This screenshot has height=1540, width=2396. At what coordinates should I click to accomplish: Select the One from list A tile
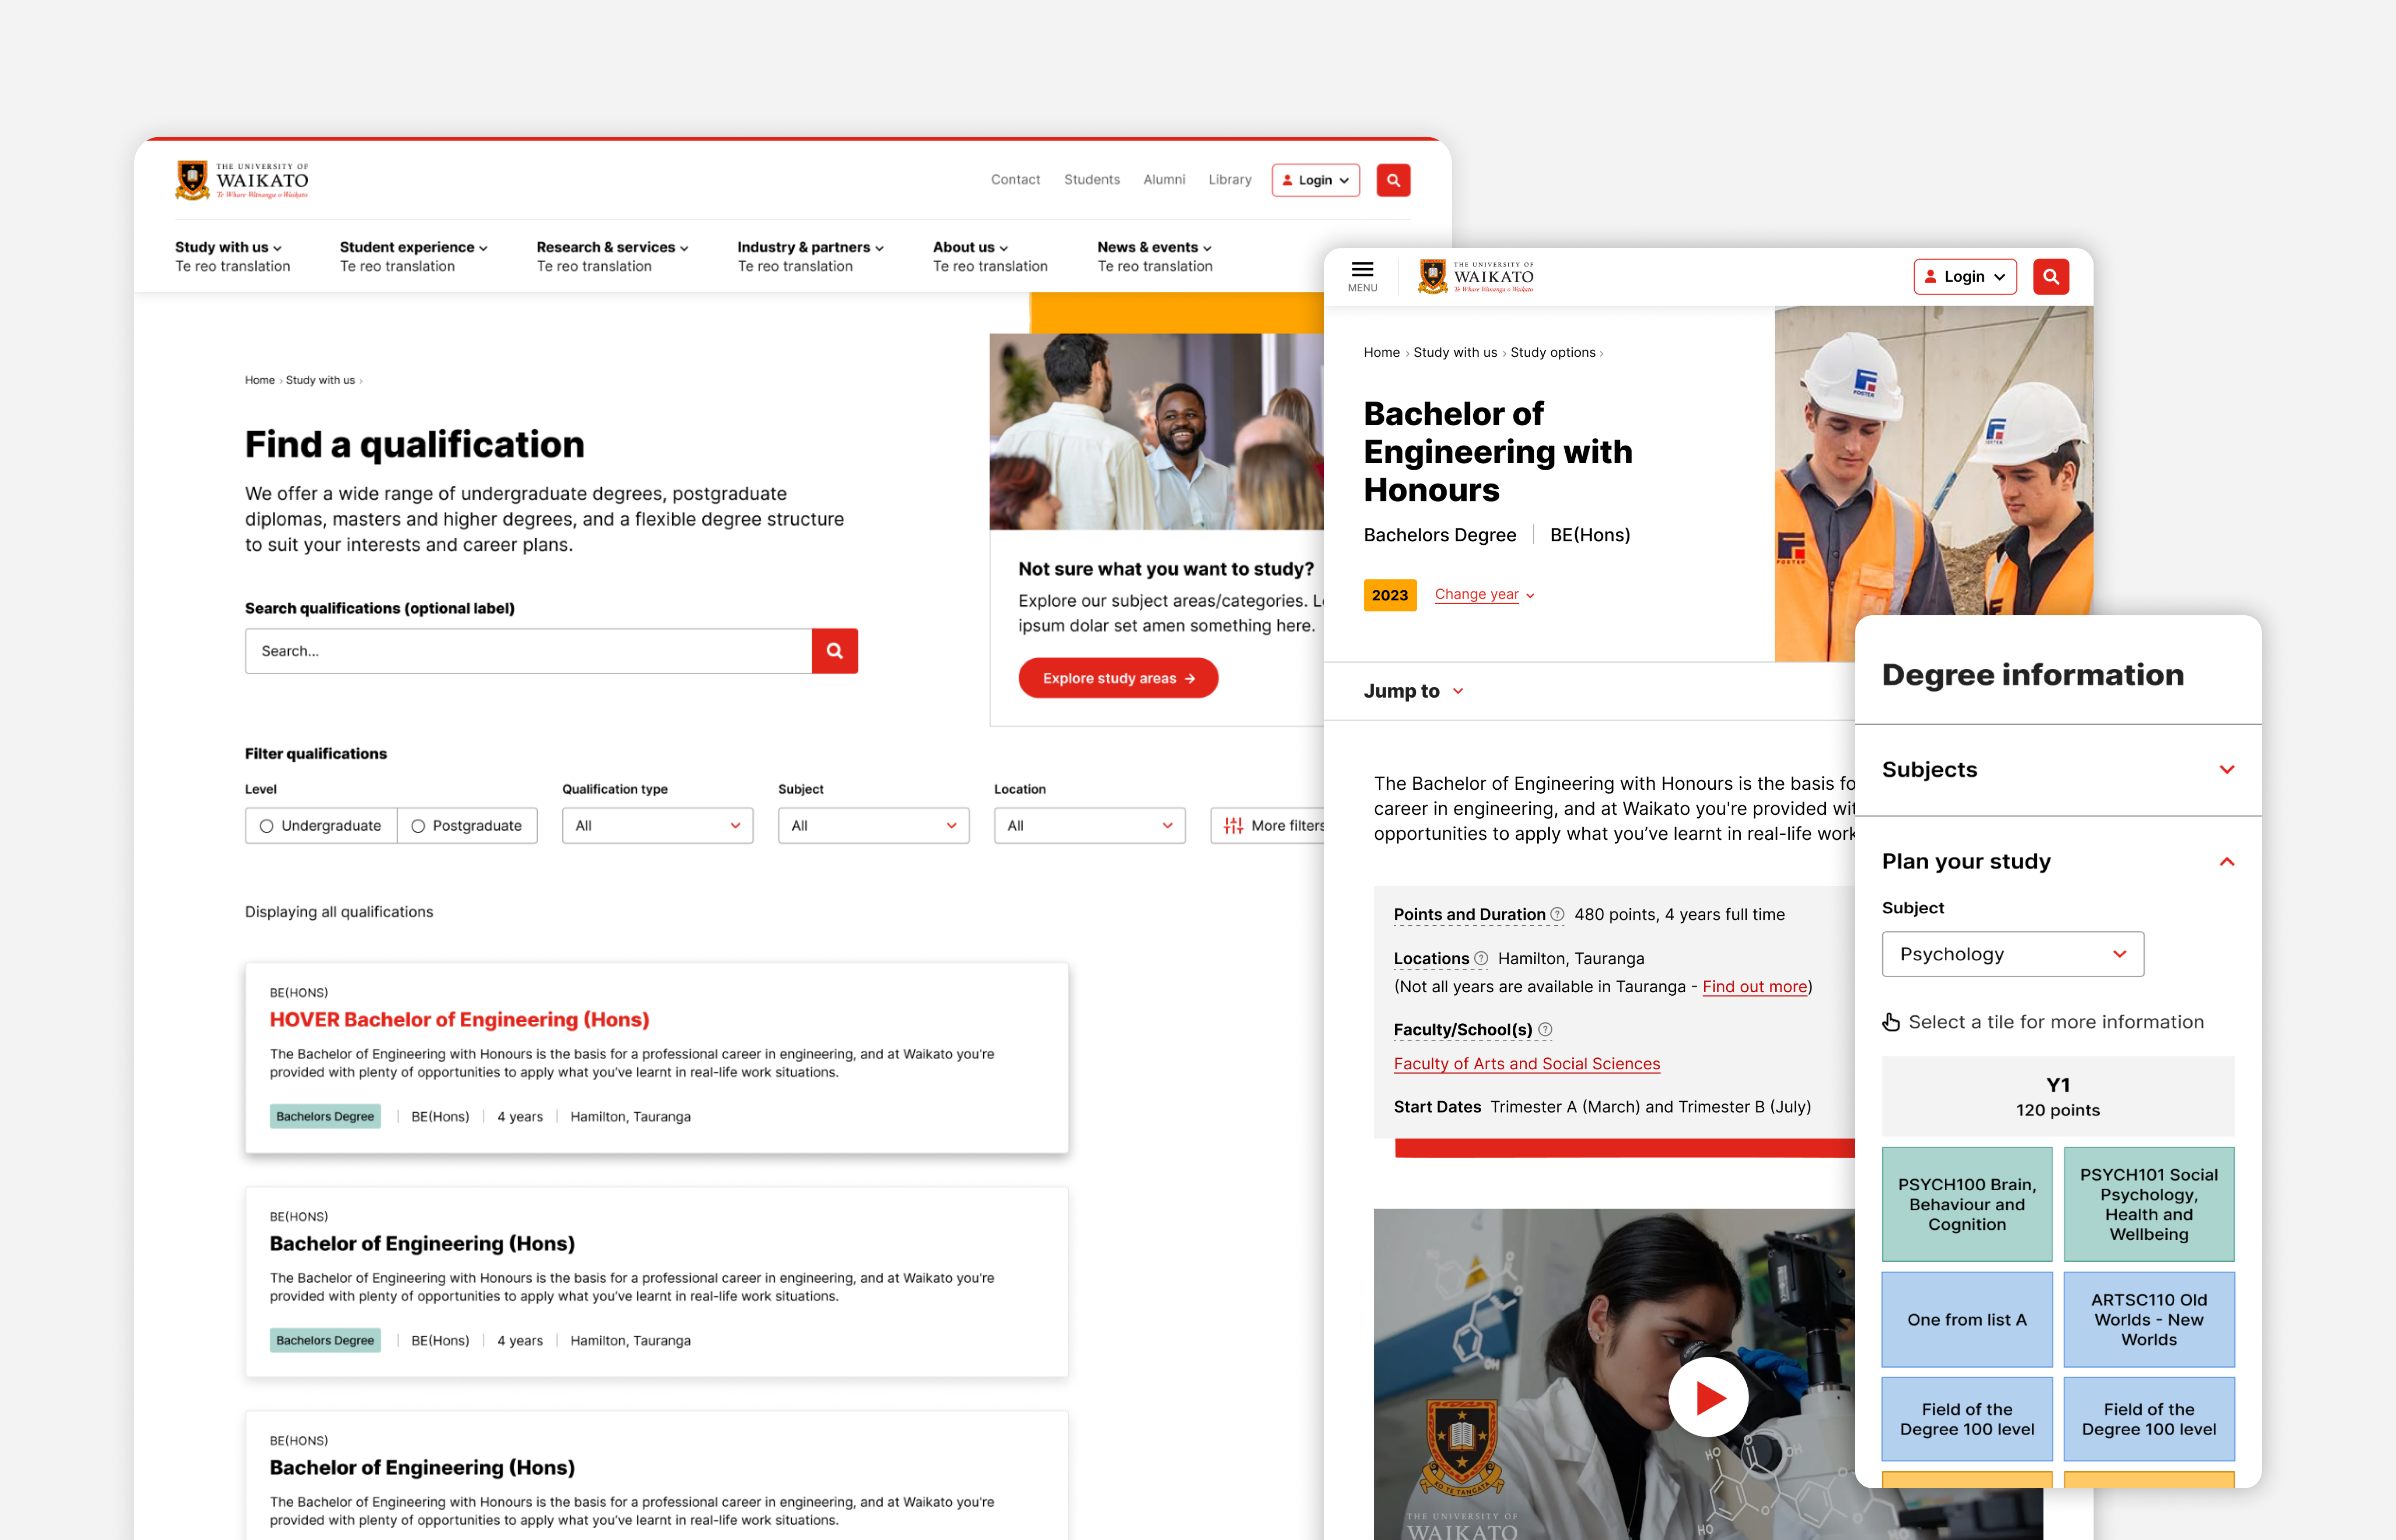pos(1967,1320)
